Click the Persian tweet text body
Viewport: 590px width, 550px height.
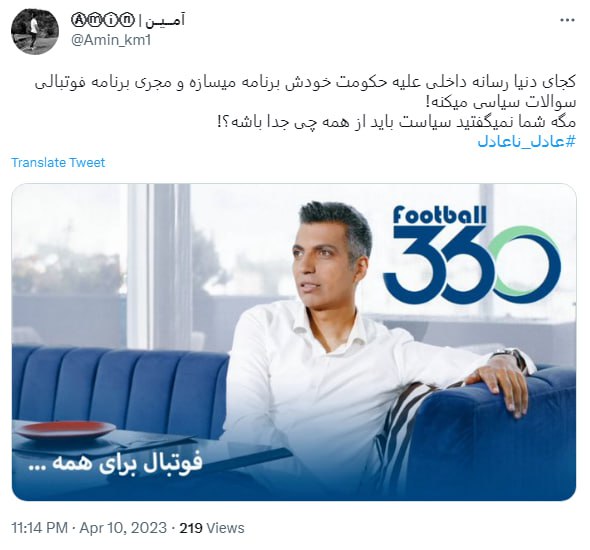click(x=305, y=102)
